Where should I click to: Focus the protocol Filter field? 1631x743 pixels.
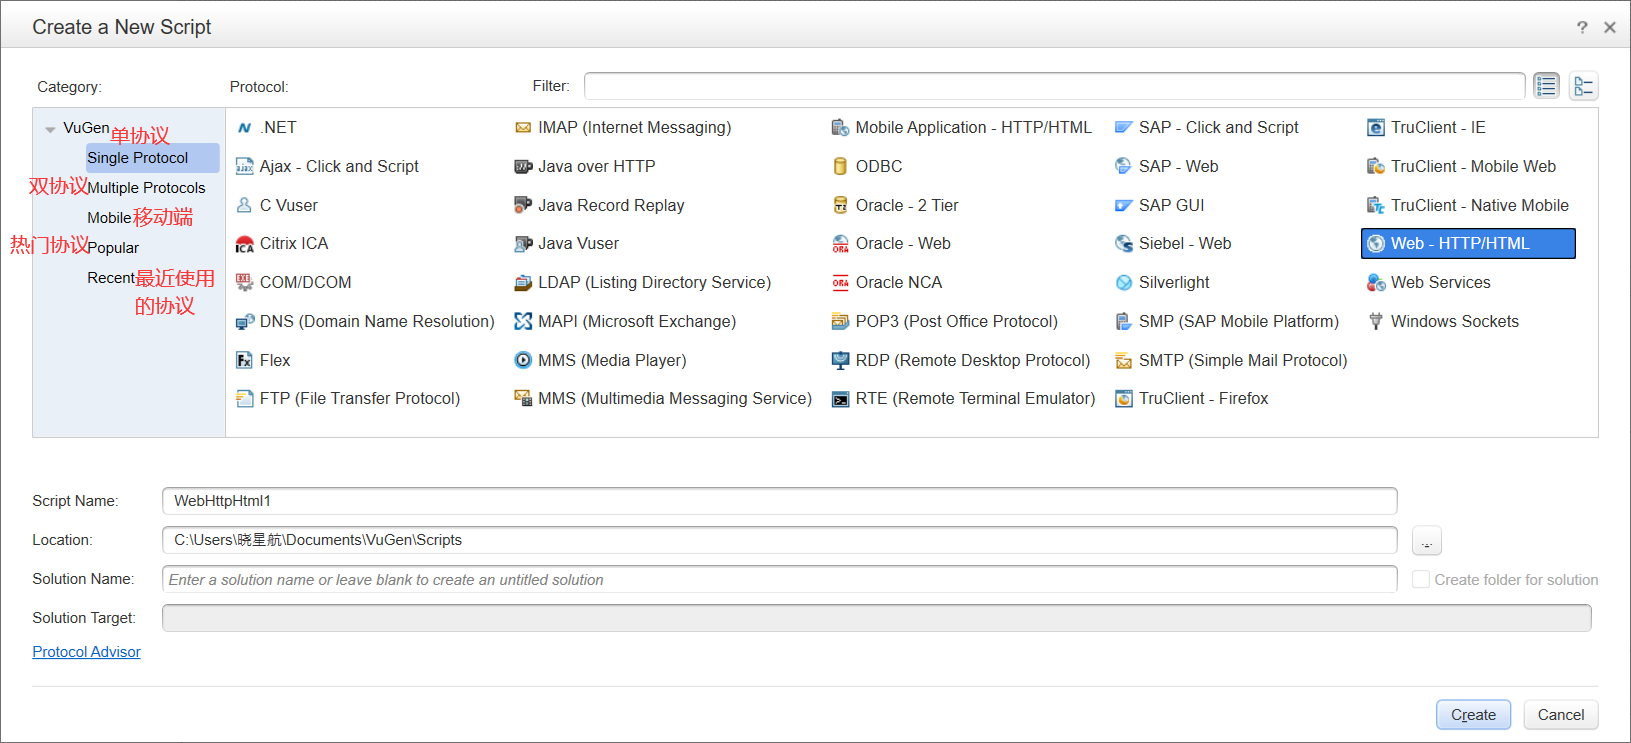click(x=1054, y=86)
